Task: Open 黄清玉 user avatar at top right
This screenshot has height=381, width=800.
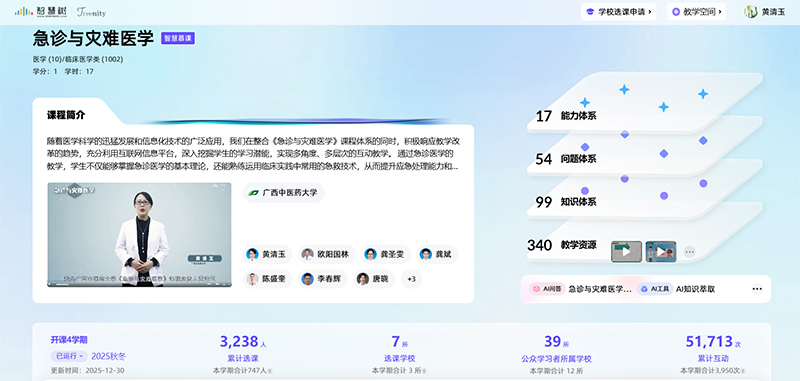Action: pyautogui.click(x=751, y=12)
